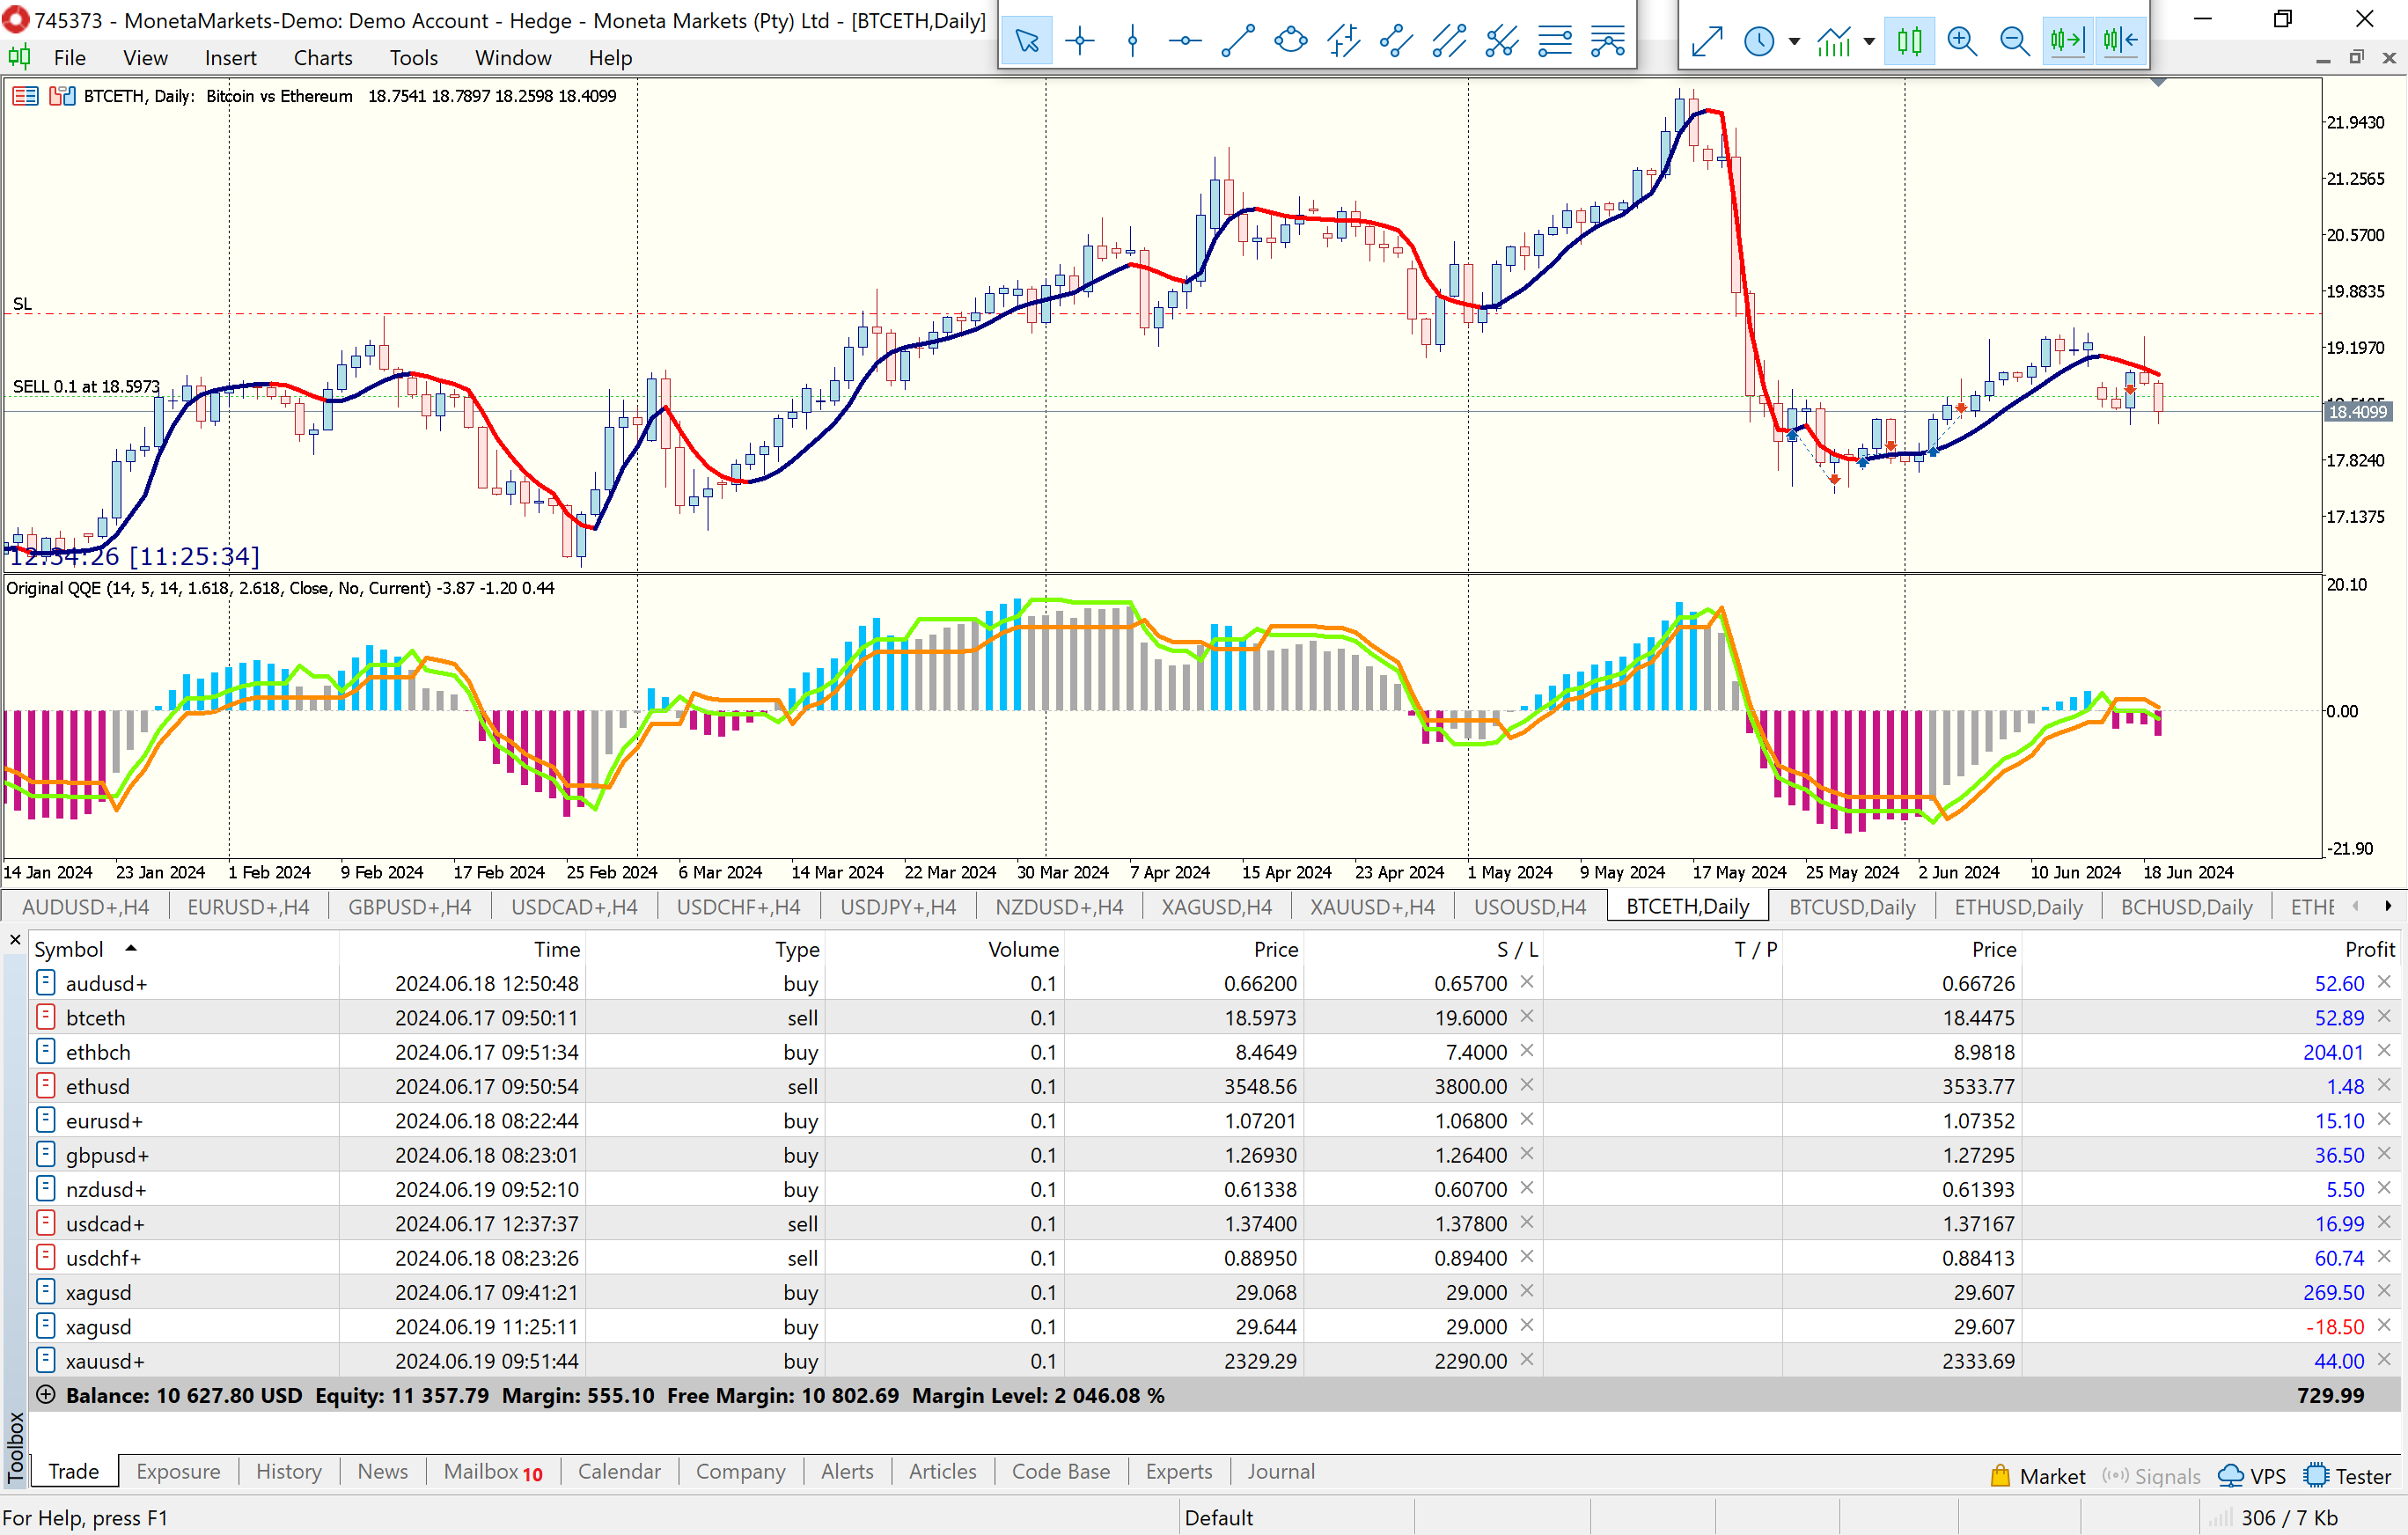Remove stop loss on btceth position
This screenshot has width=2408, height=1535.
tap(1526, 1017)
